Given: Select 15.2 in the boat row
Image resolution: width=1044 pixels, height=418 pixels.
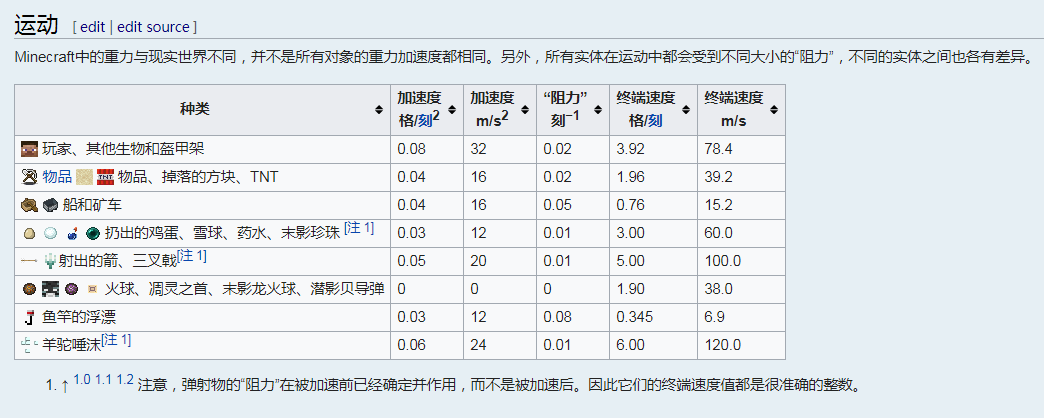Looking at the screenshot, I should [741, 206].
